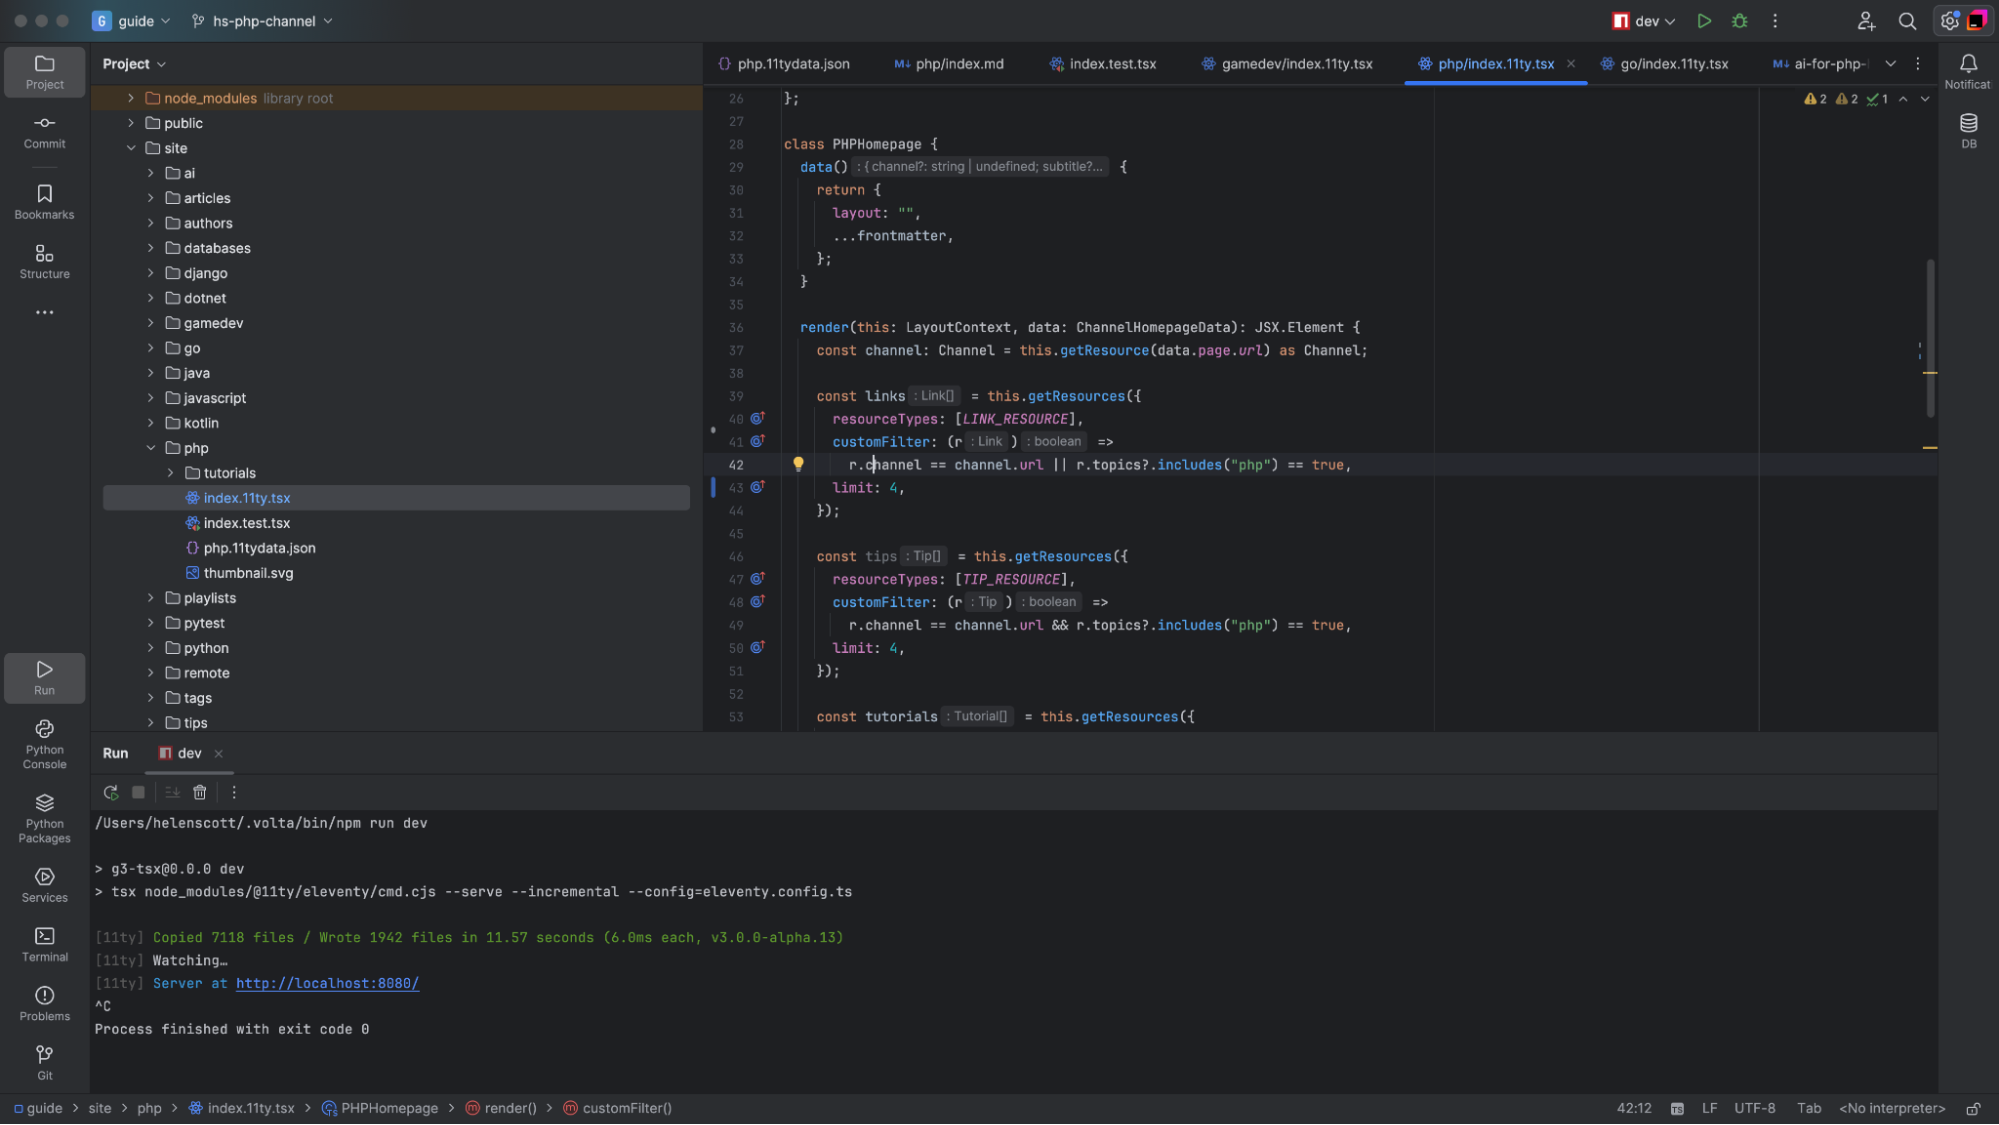
Task: Show hidden editor tabs dropdown
Action: pos(1890,64)
